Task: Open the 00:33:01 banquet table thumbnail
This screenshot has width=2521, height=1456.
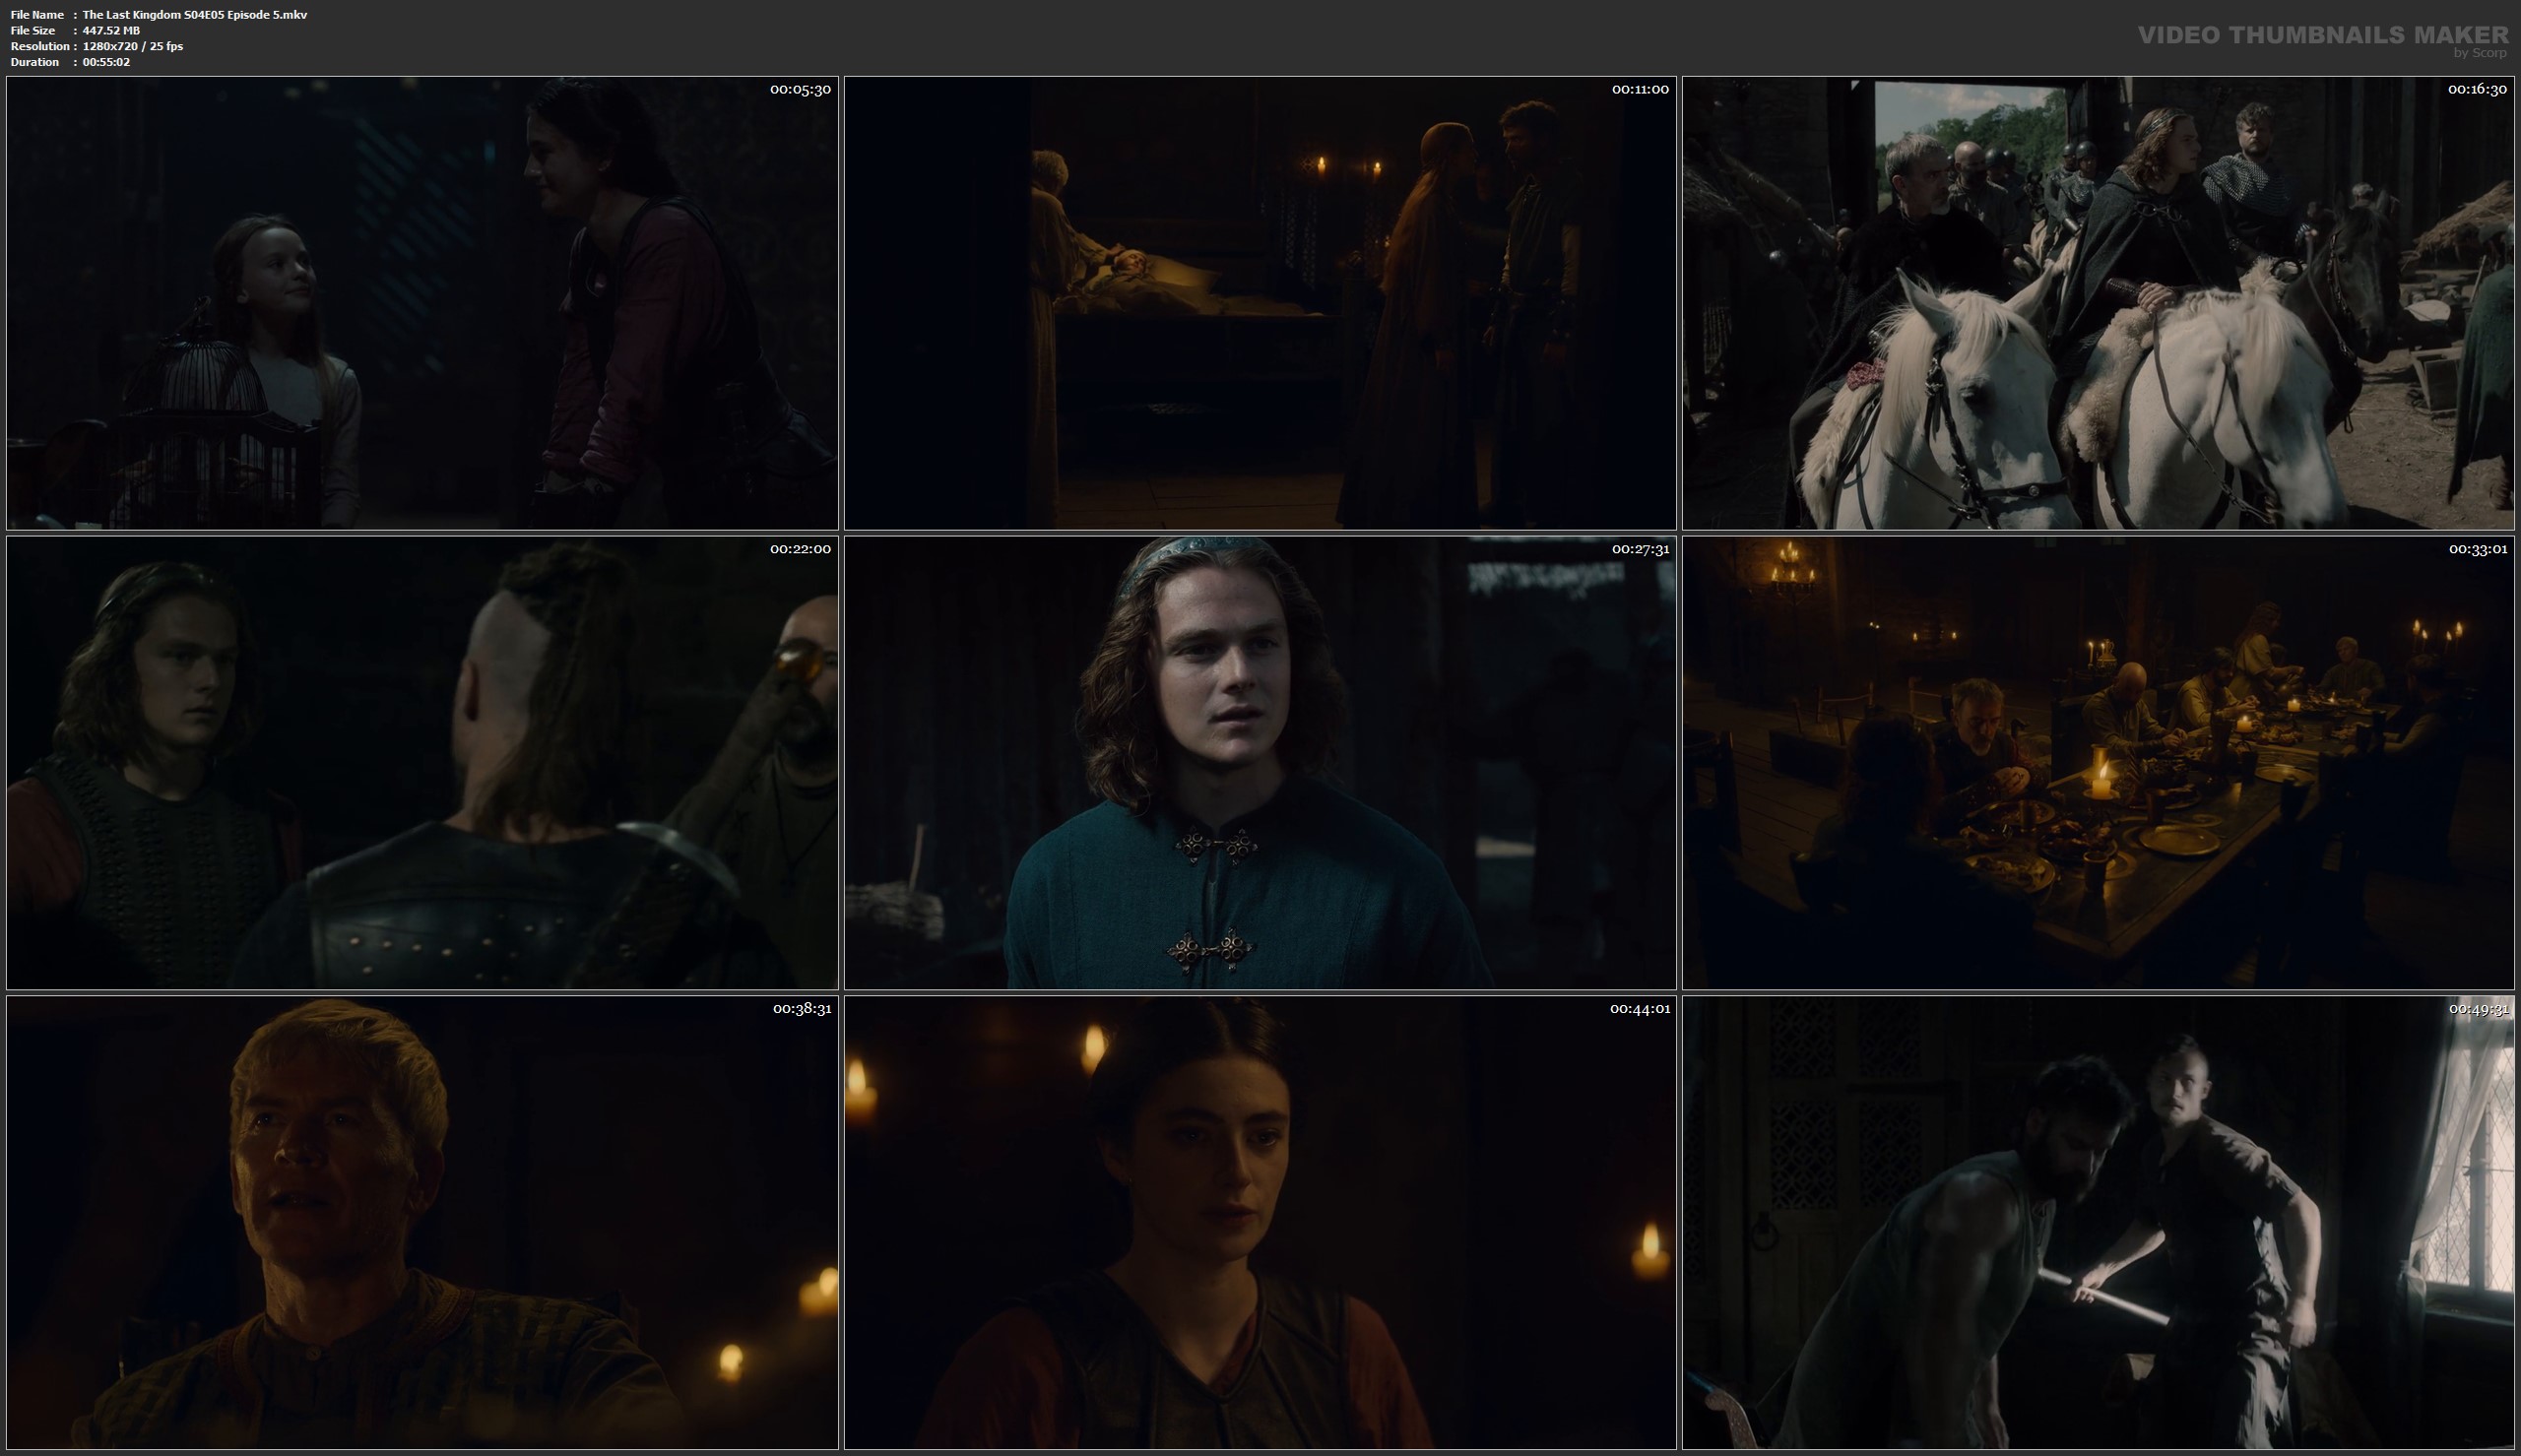Action: pos(2097,763)
